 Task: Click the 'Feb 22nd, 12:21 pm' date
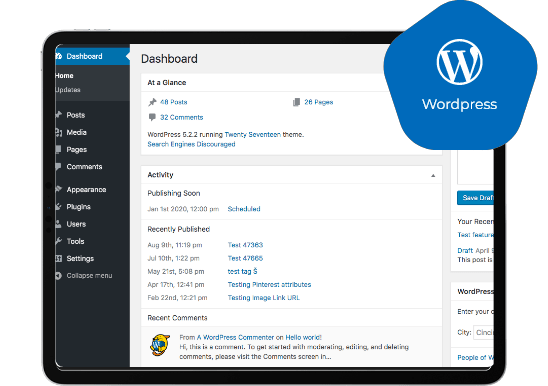point(177,298)
